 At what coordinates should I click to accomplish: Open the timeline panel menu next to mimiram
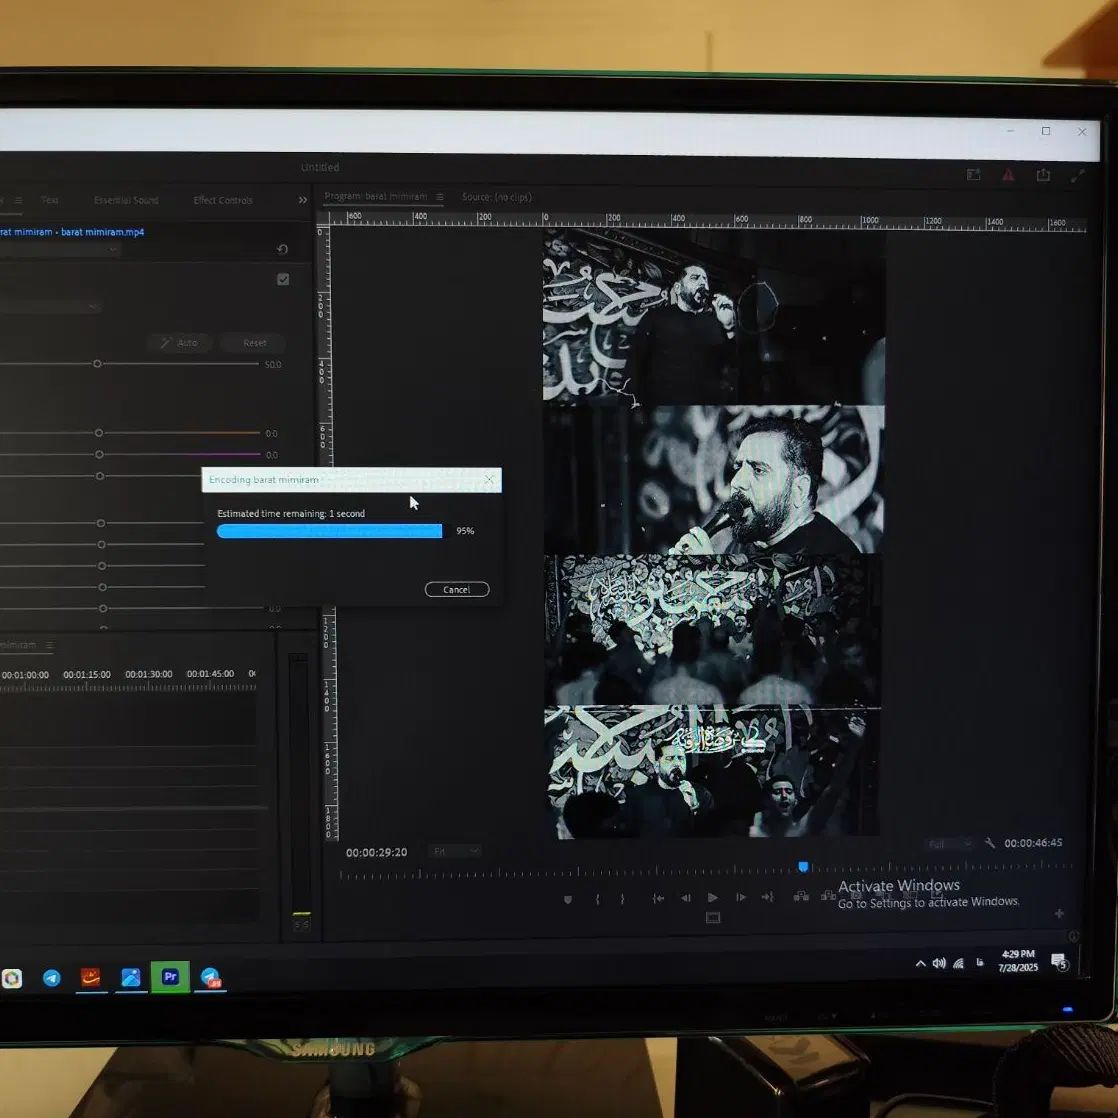pos(49,645)
